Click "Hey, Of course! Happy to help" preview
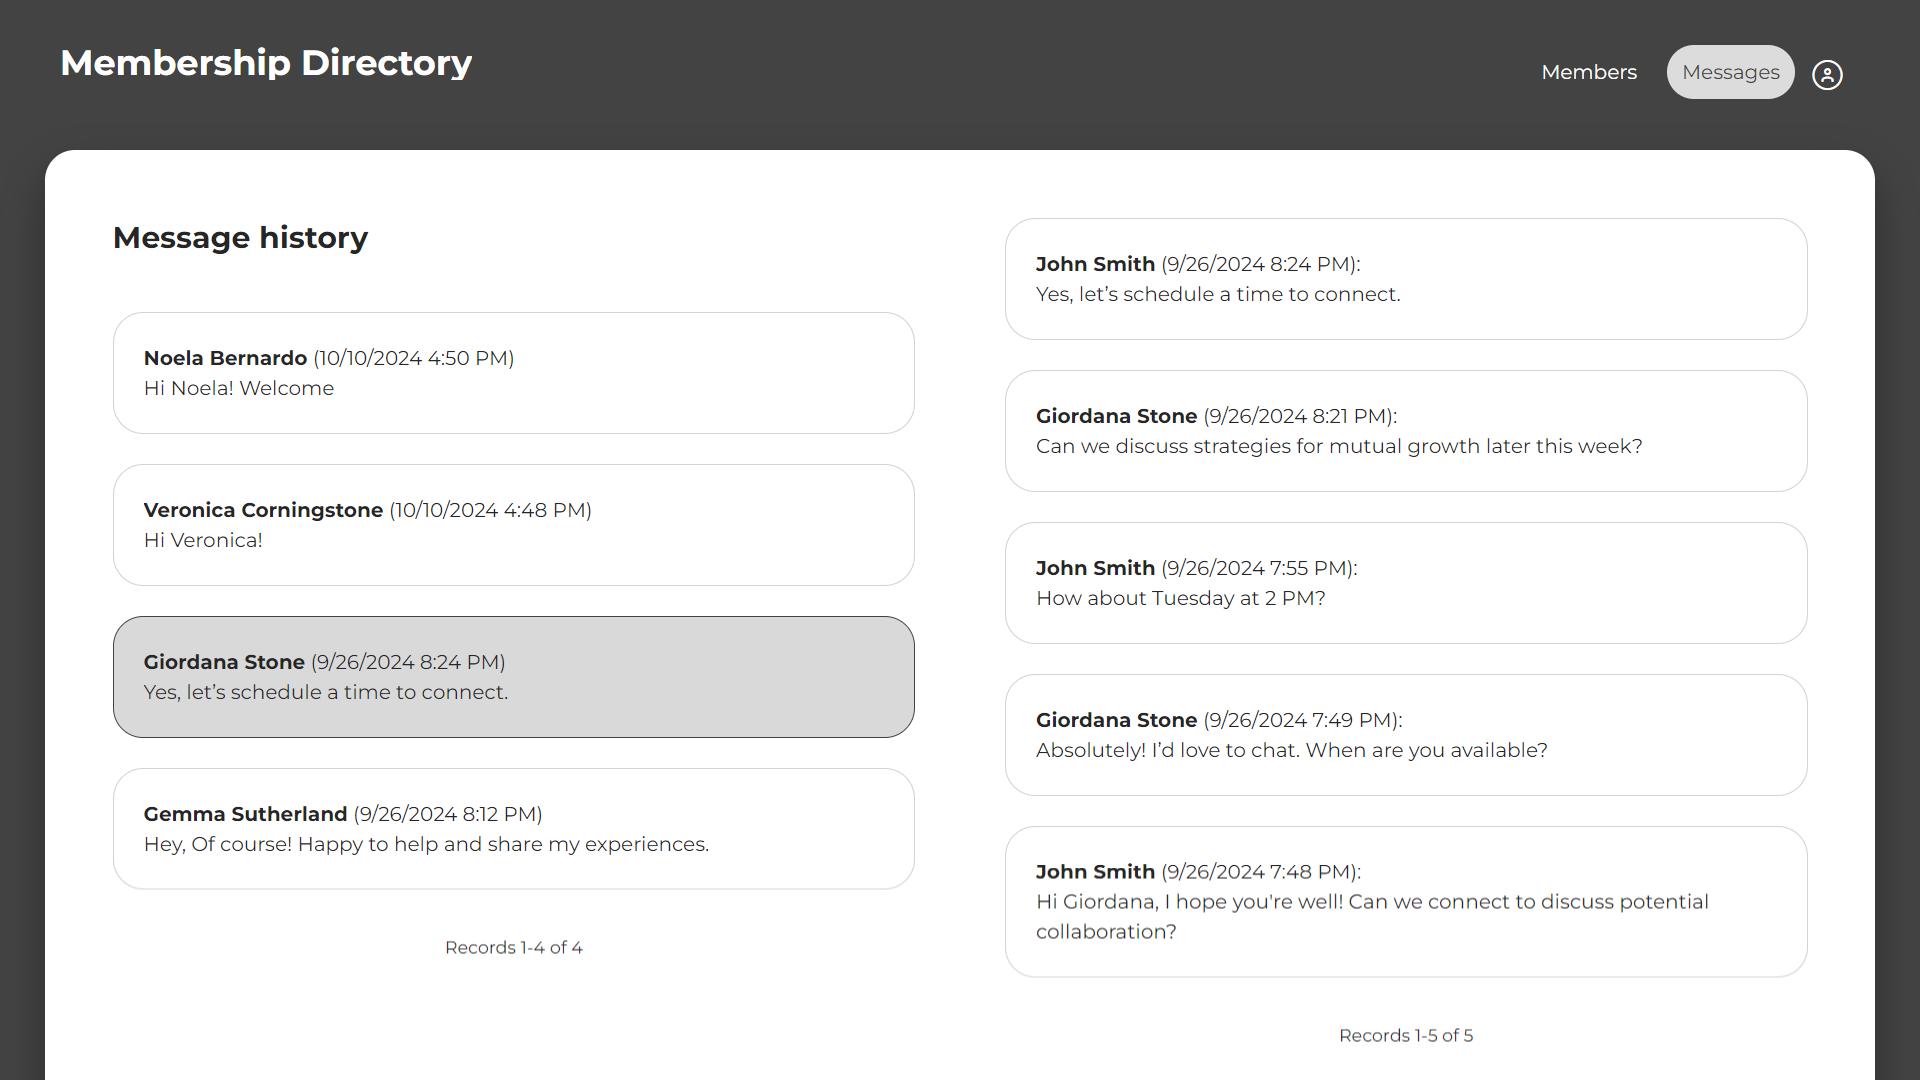Screen dimensions: 1920x1080 click(x=426, y=844)
